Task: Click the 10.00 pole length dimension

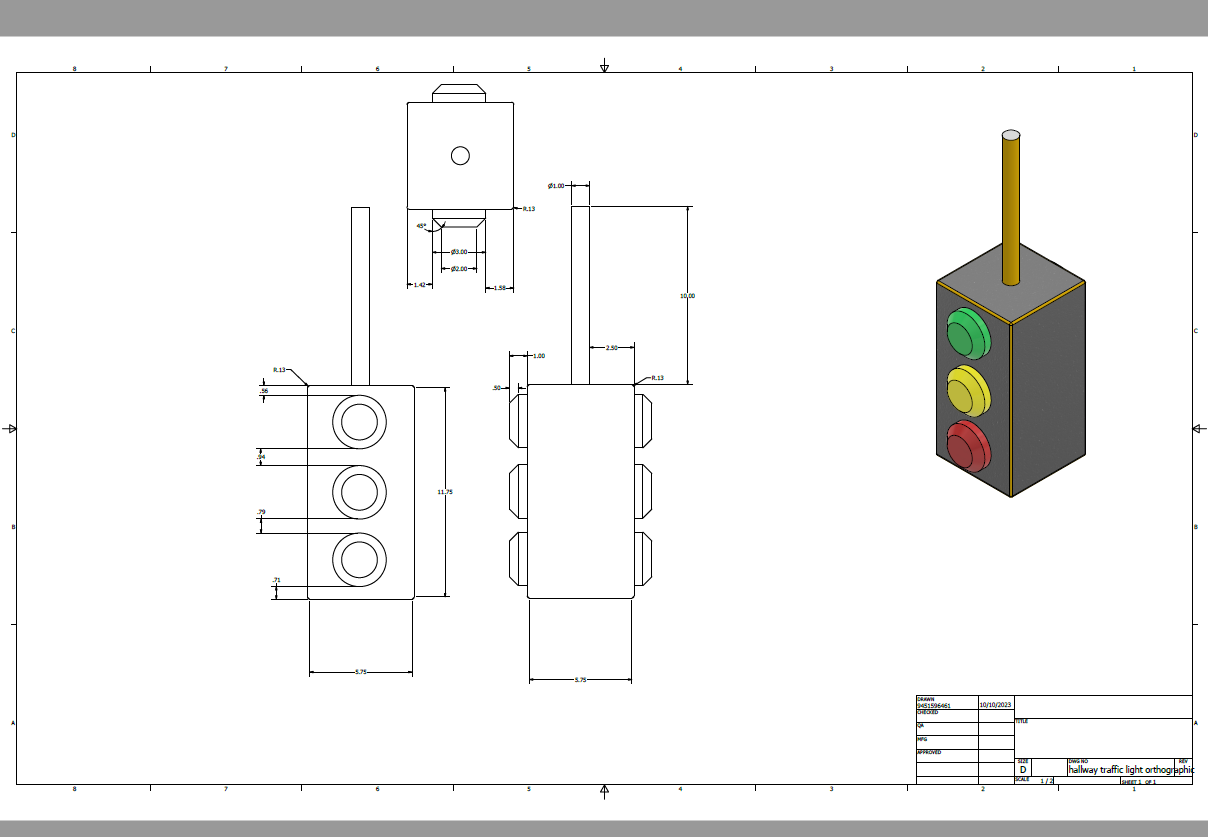Action: pos(687,296)
